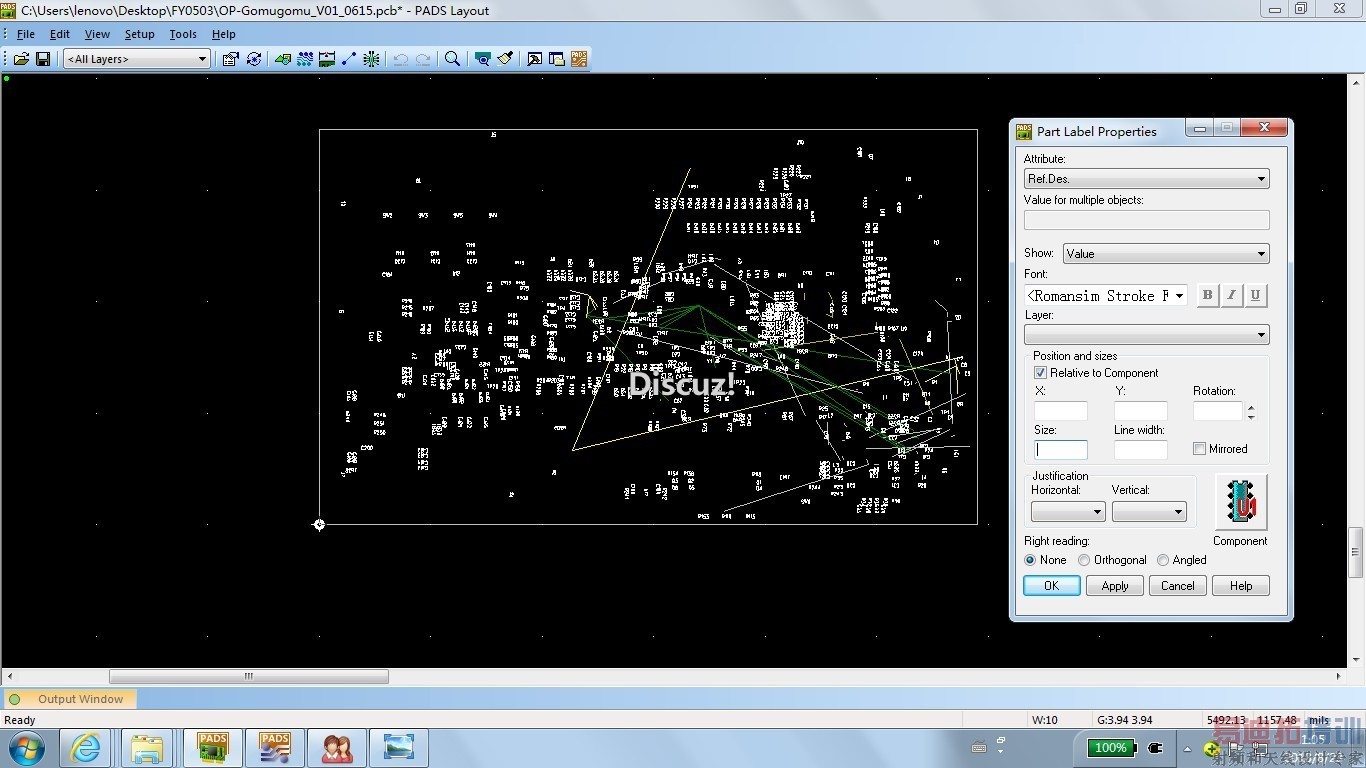Open the ECO toolbar blue line icon
Viewport: 1366px width, 768px height.
349,59
